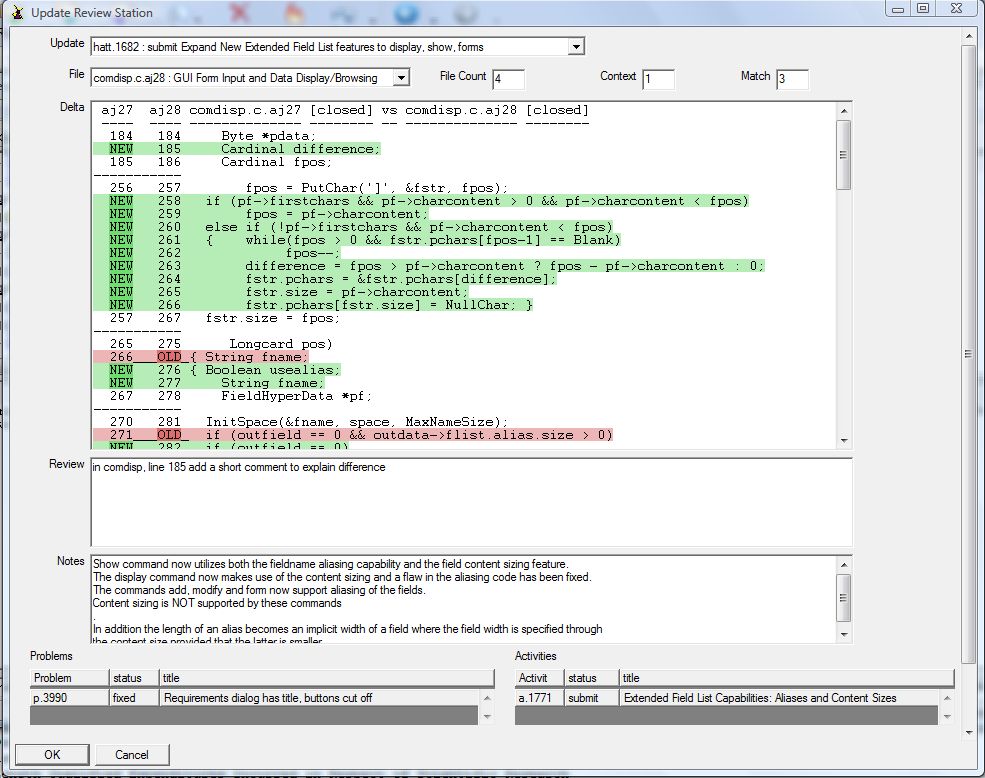Click the main window scroll-up arrow
This screenshot has height=778, width=985.
tap(968, 37)
